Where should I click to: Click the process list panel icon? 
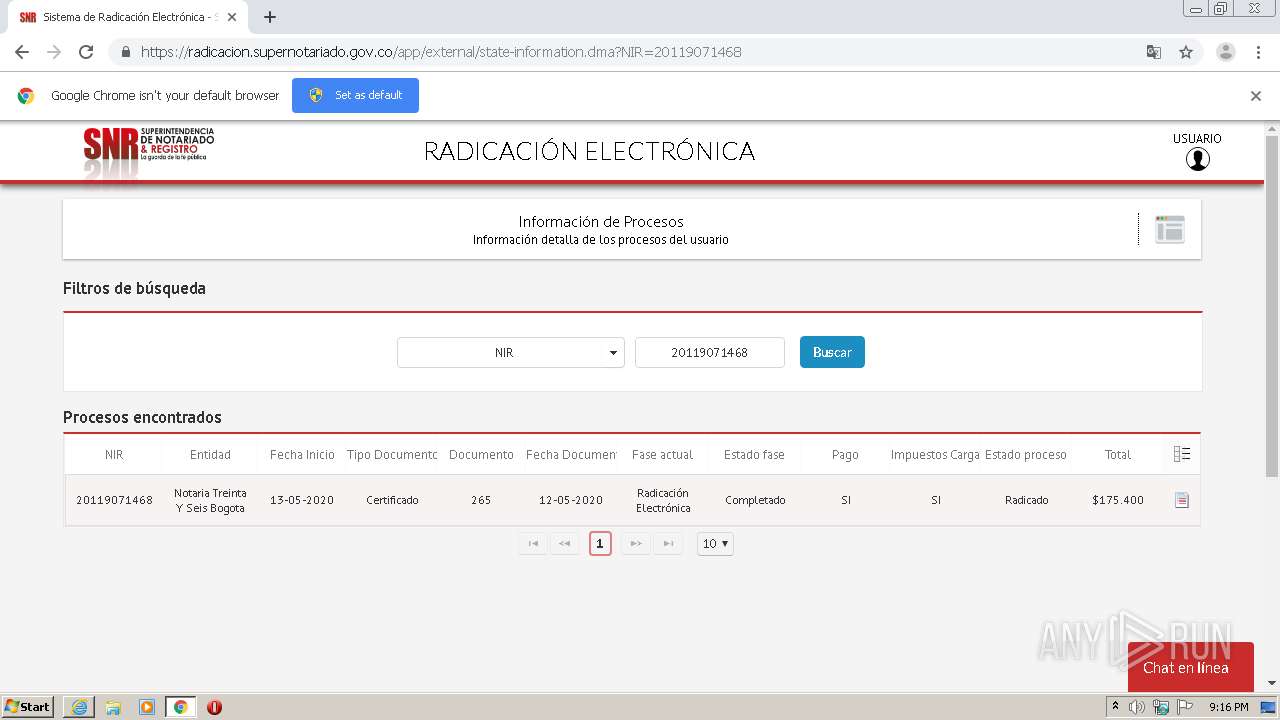(x=1169, y=229)
